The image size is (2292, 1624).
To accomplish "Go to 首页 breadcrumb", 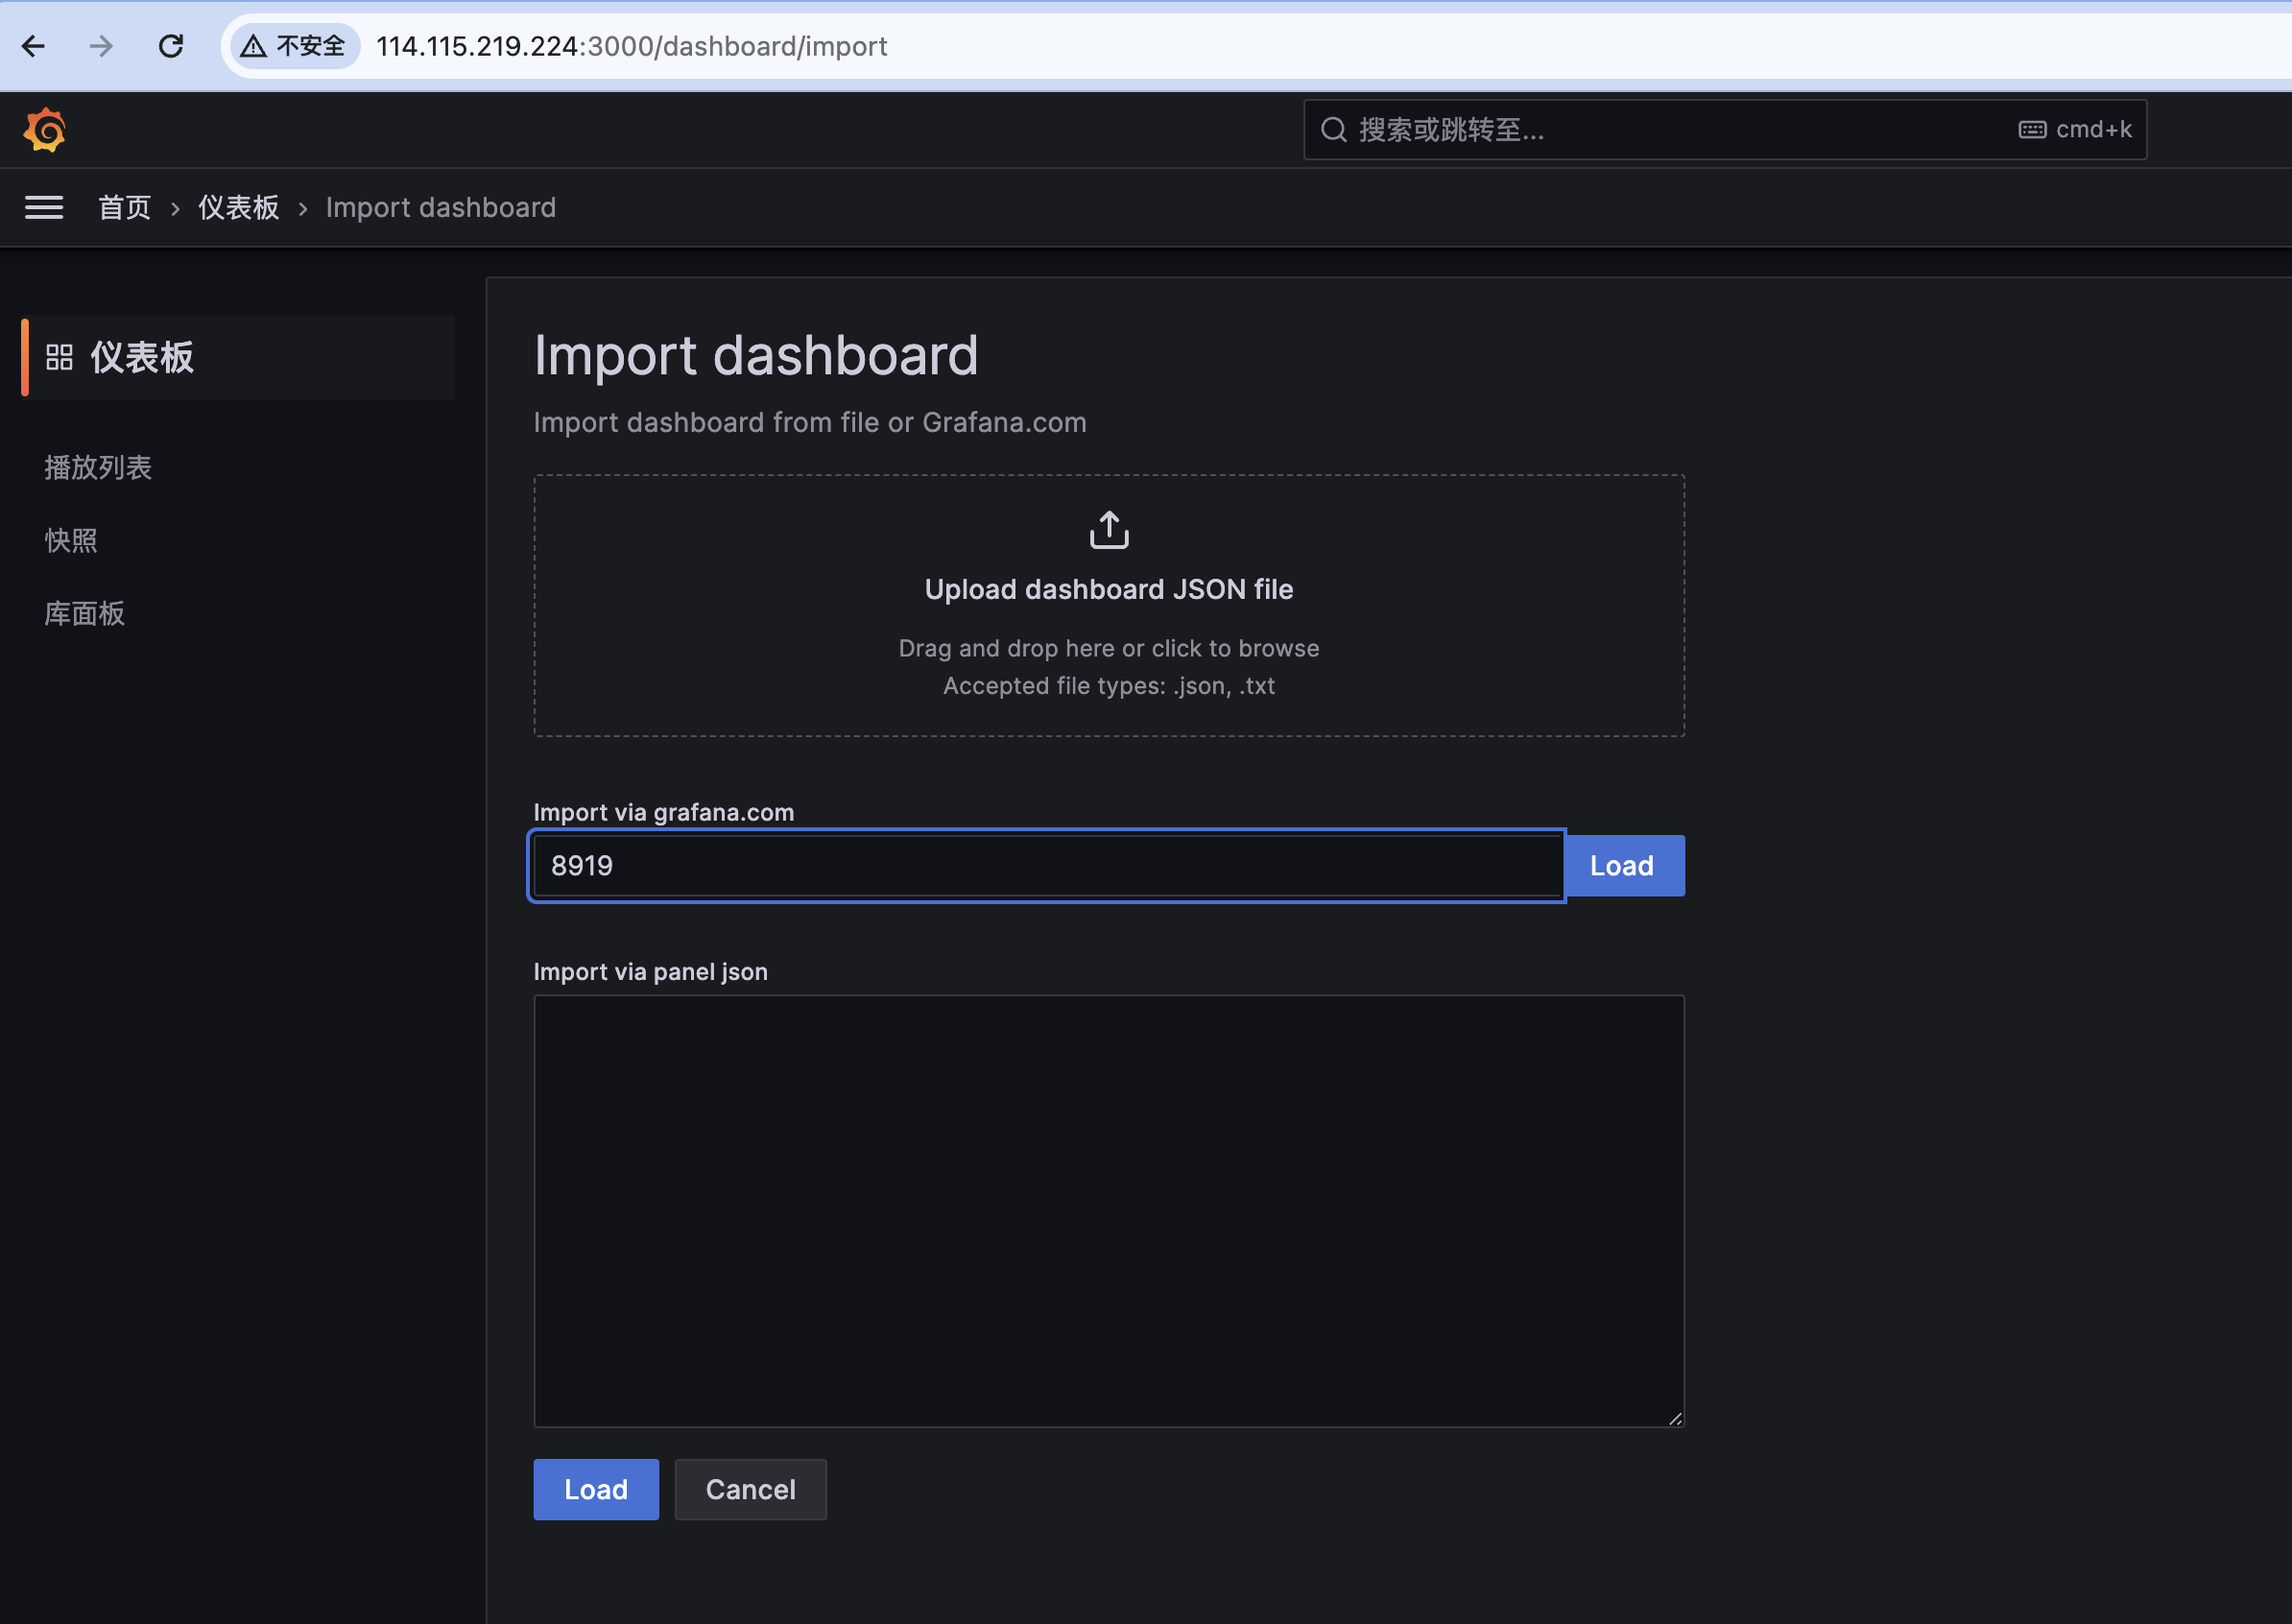I will pyautogui.click(x=124, y=207).
